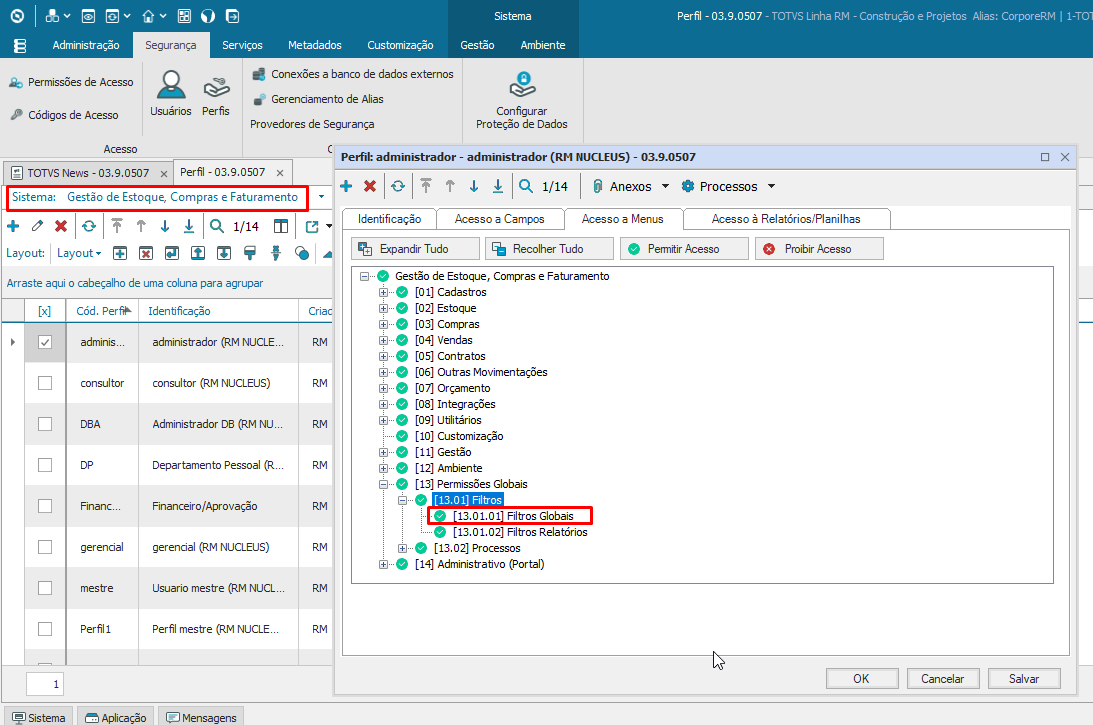The width and height of the screenshot is (1093, 725).
Task: Switch to Identificação tab
Action: (389, 219)
